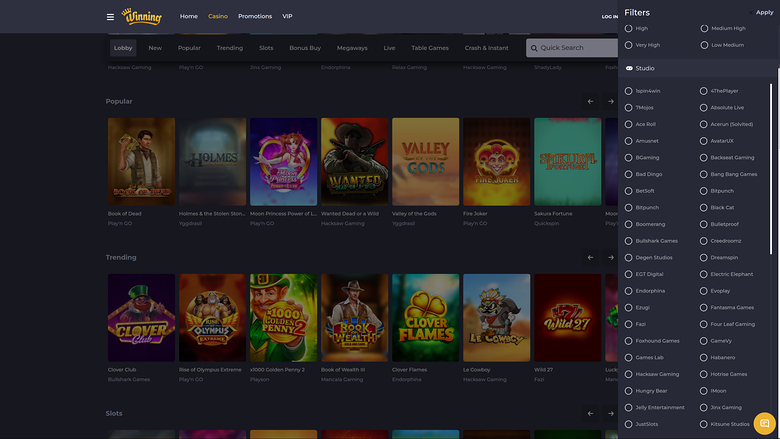The width and height of the screenshot is (780, 439).
Task: Collapse the Studio filter section header
Action: [x=698, y=68]
